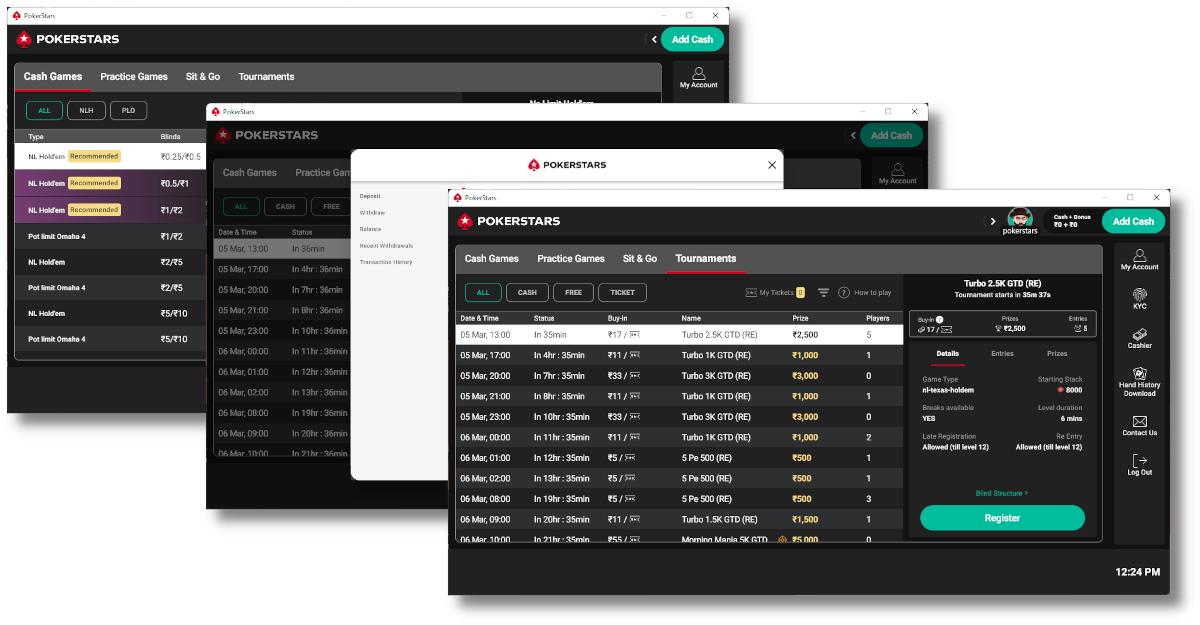Open Hand History Download
The image size is (1200, 625).
pyautogui.click(x=1139, y=374)
